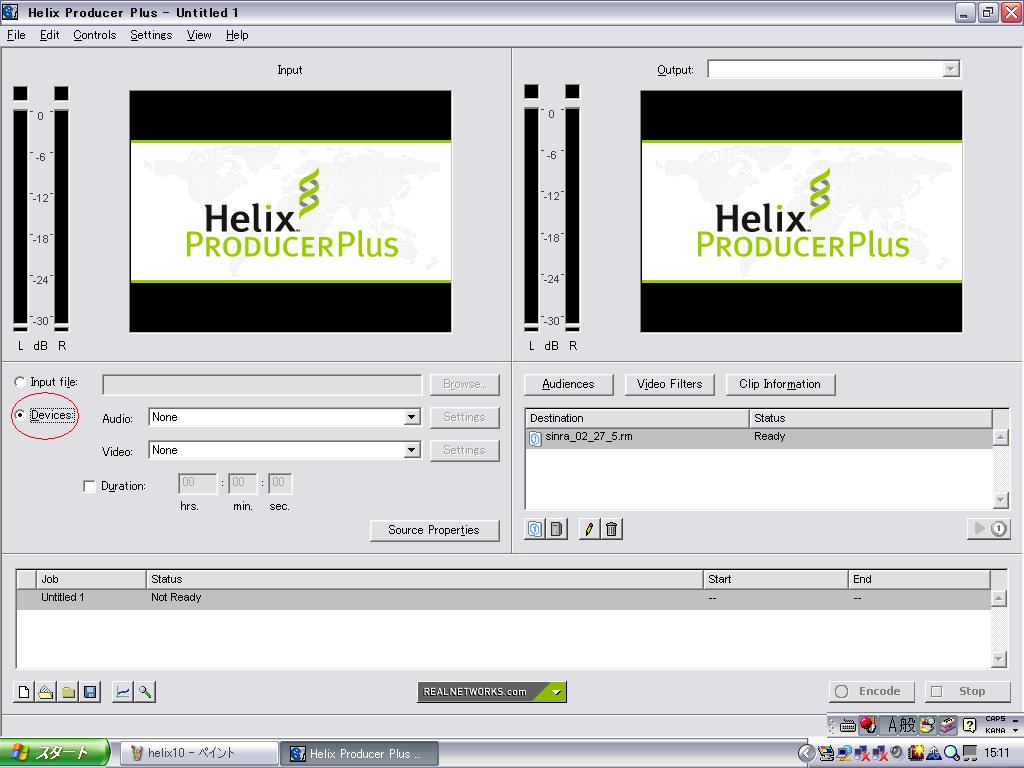Click the Video Filters button
1024x768 pixels.
pos(669,385)
